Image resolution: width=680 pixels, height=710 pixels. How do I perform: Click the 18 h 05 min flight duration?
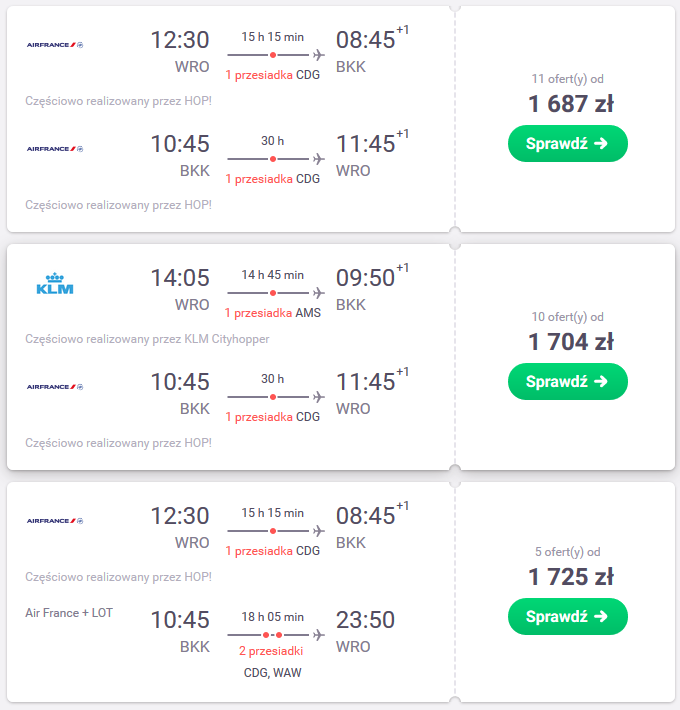tap(273, 617)
